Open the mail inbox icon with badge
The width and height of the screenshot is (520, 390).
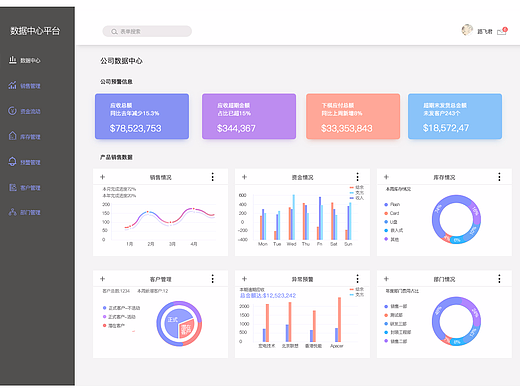coord(502,31)
